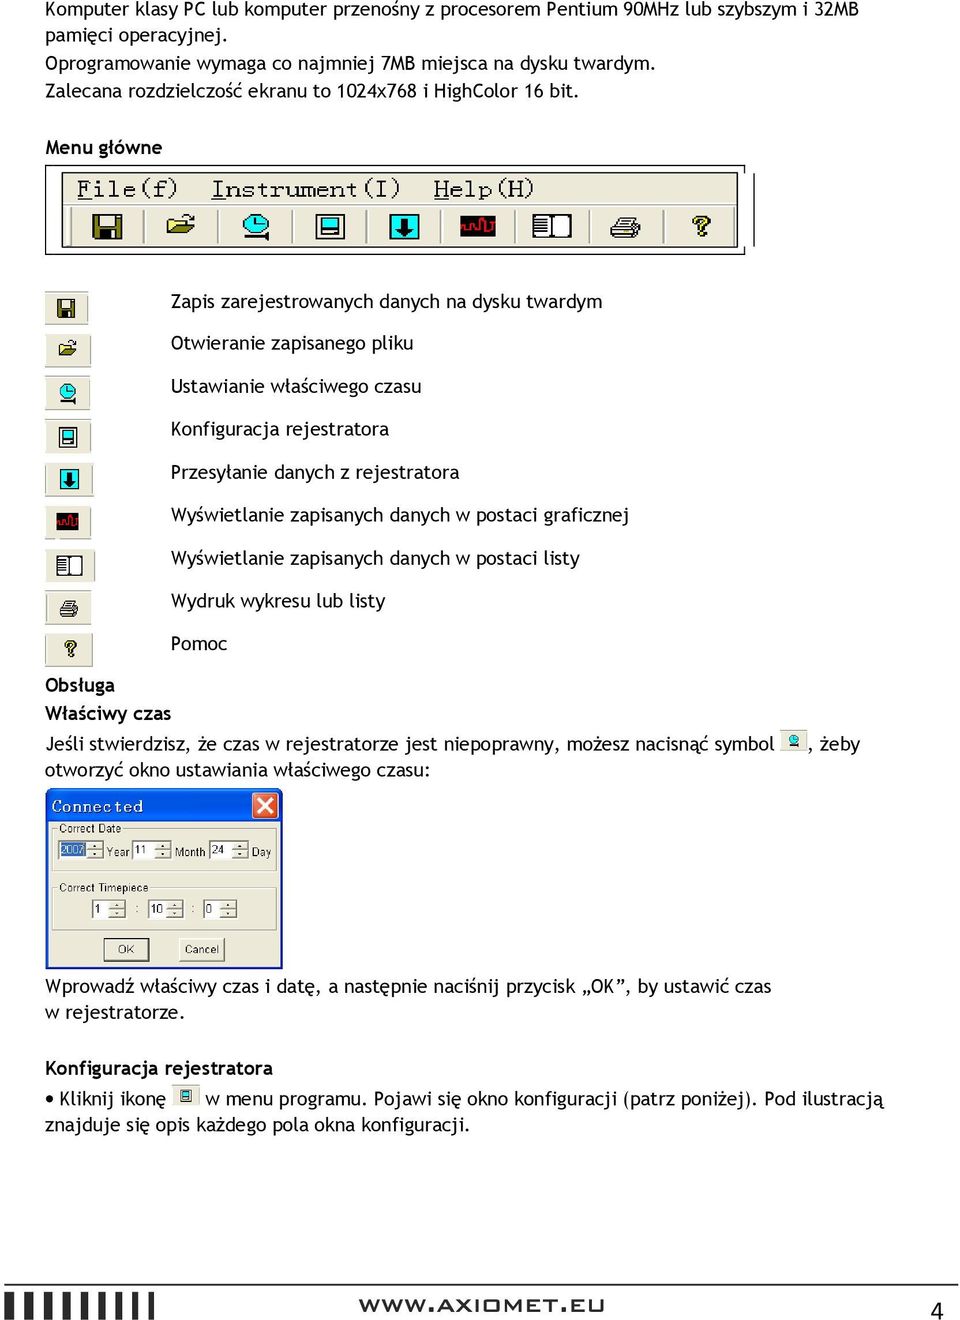The height and width of the screenshot is (1320, 960).
Task: Click the 'Menu główne' heading
Action: pos(103,147)
